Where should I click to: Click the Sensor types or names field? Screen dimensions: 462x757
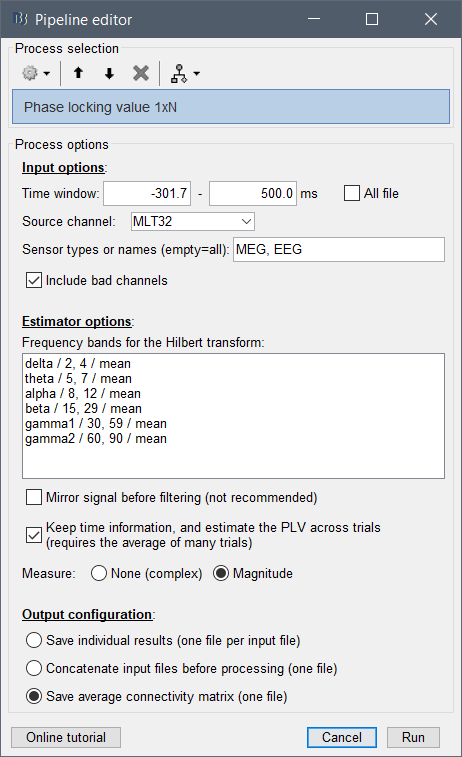(x=339, y=249)
